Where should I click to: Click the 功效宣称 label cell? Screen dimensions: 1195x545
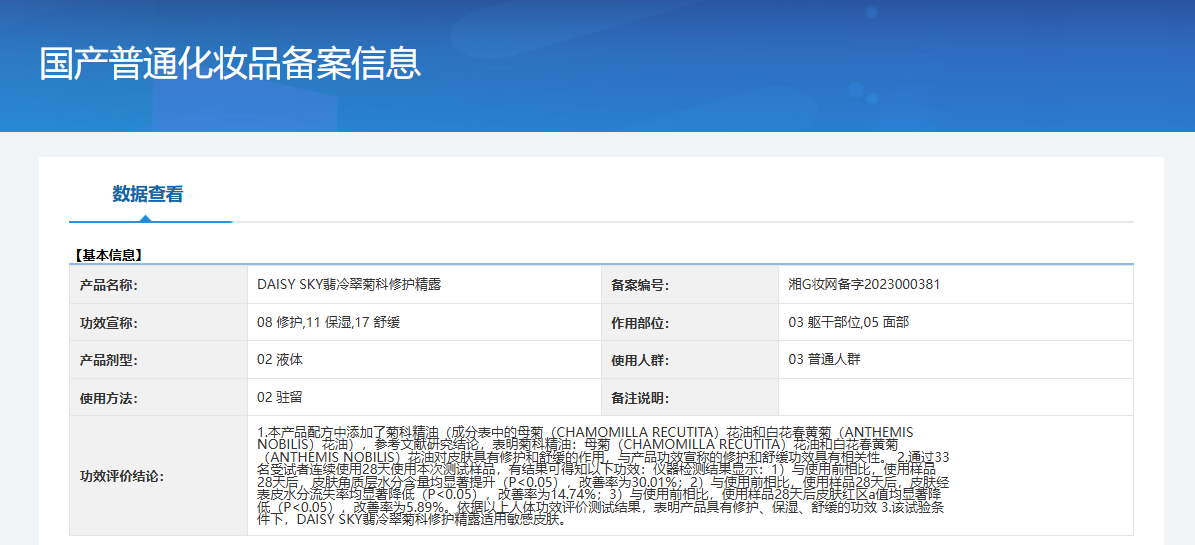point(109,323)
